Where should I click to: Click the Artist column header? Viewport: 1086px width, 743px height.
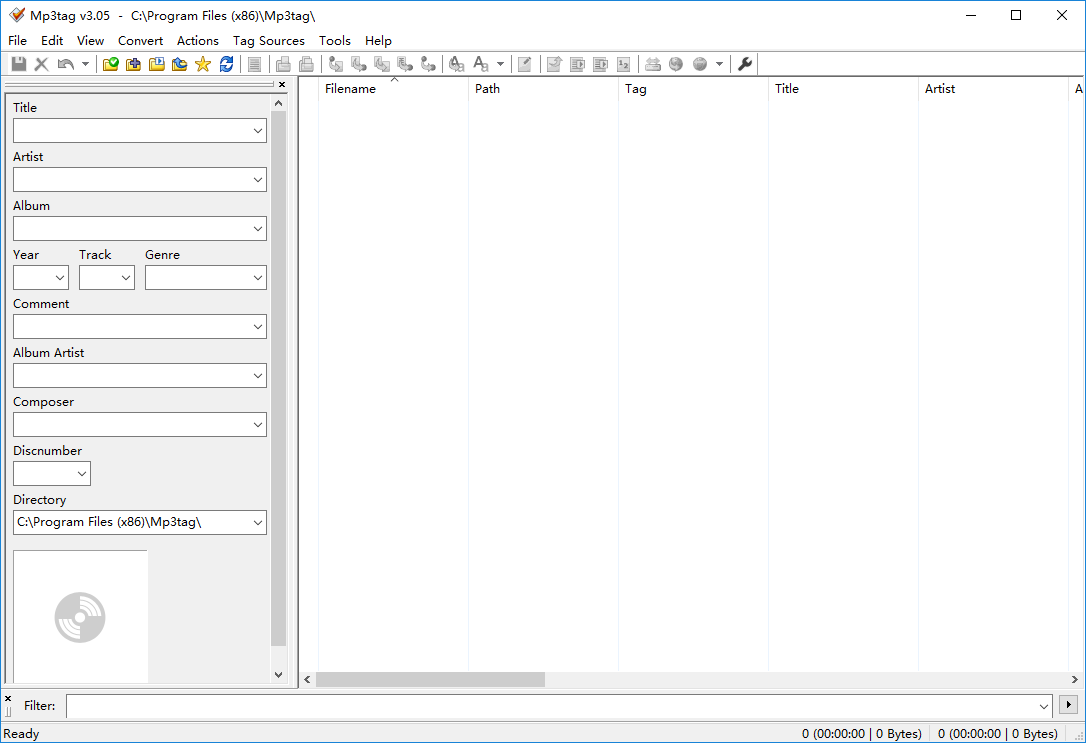point(940,89)
